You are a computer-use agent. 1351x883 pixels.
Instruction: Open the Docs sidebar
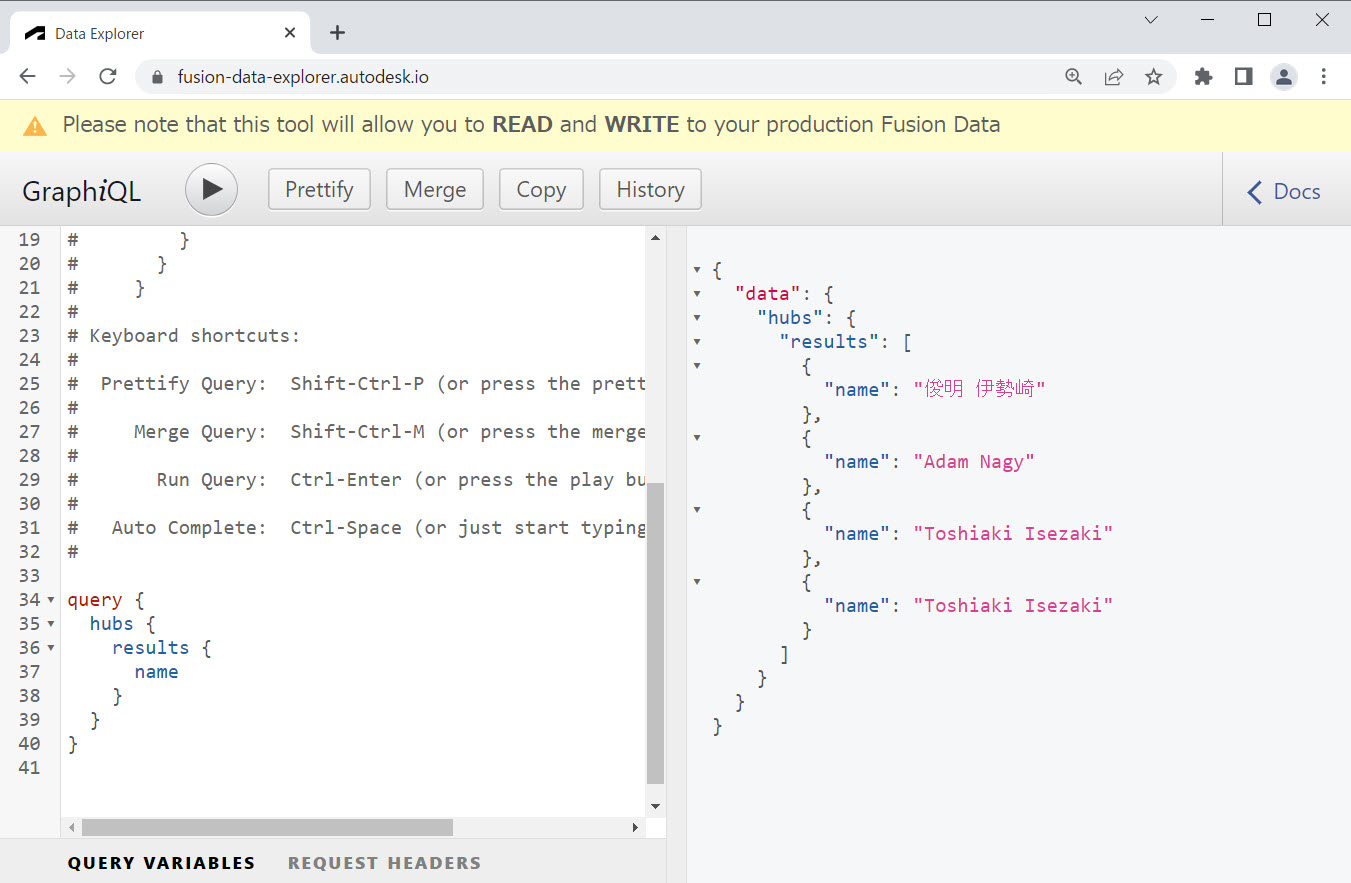pos(1285,191)
